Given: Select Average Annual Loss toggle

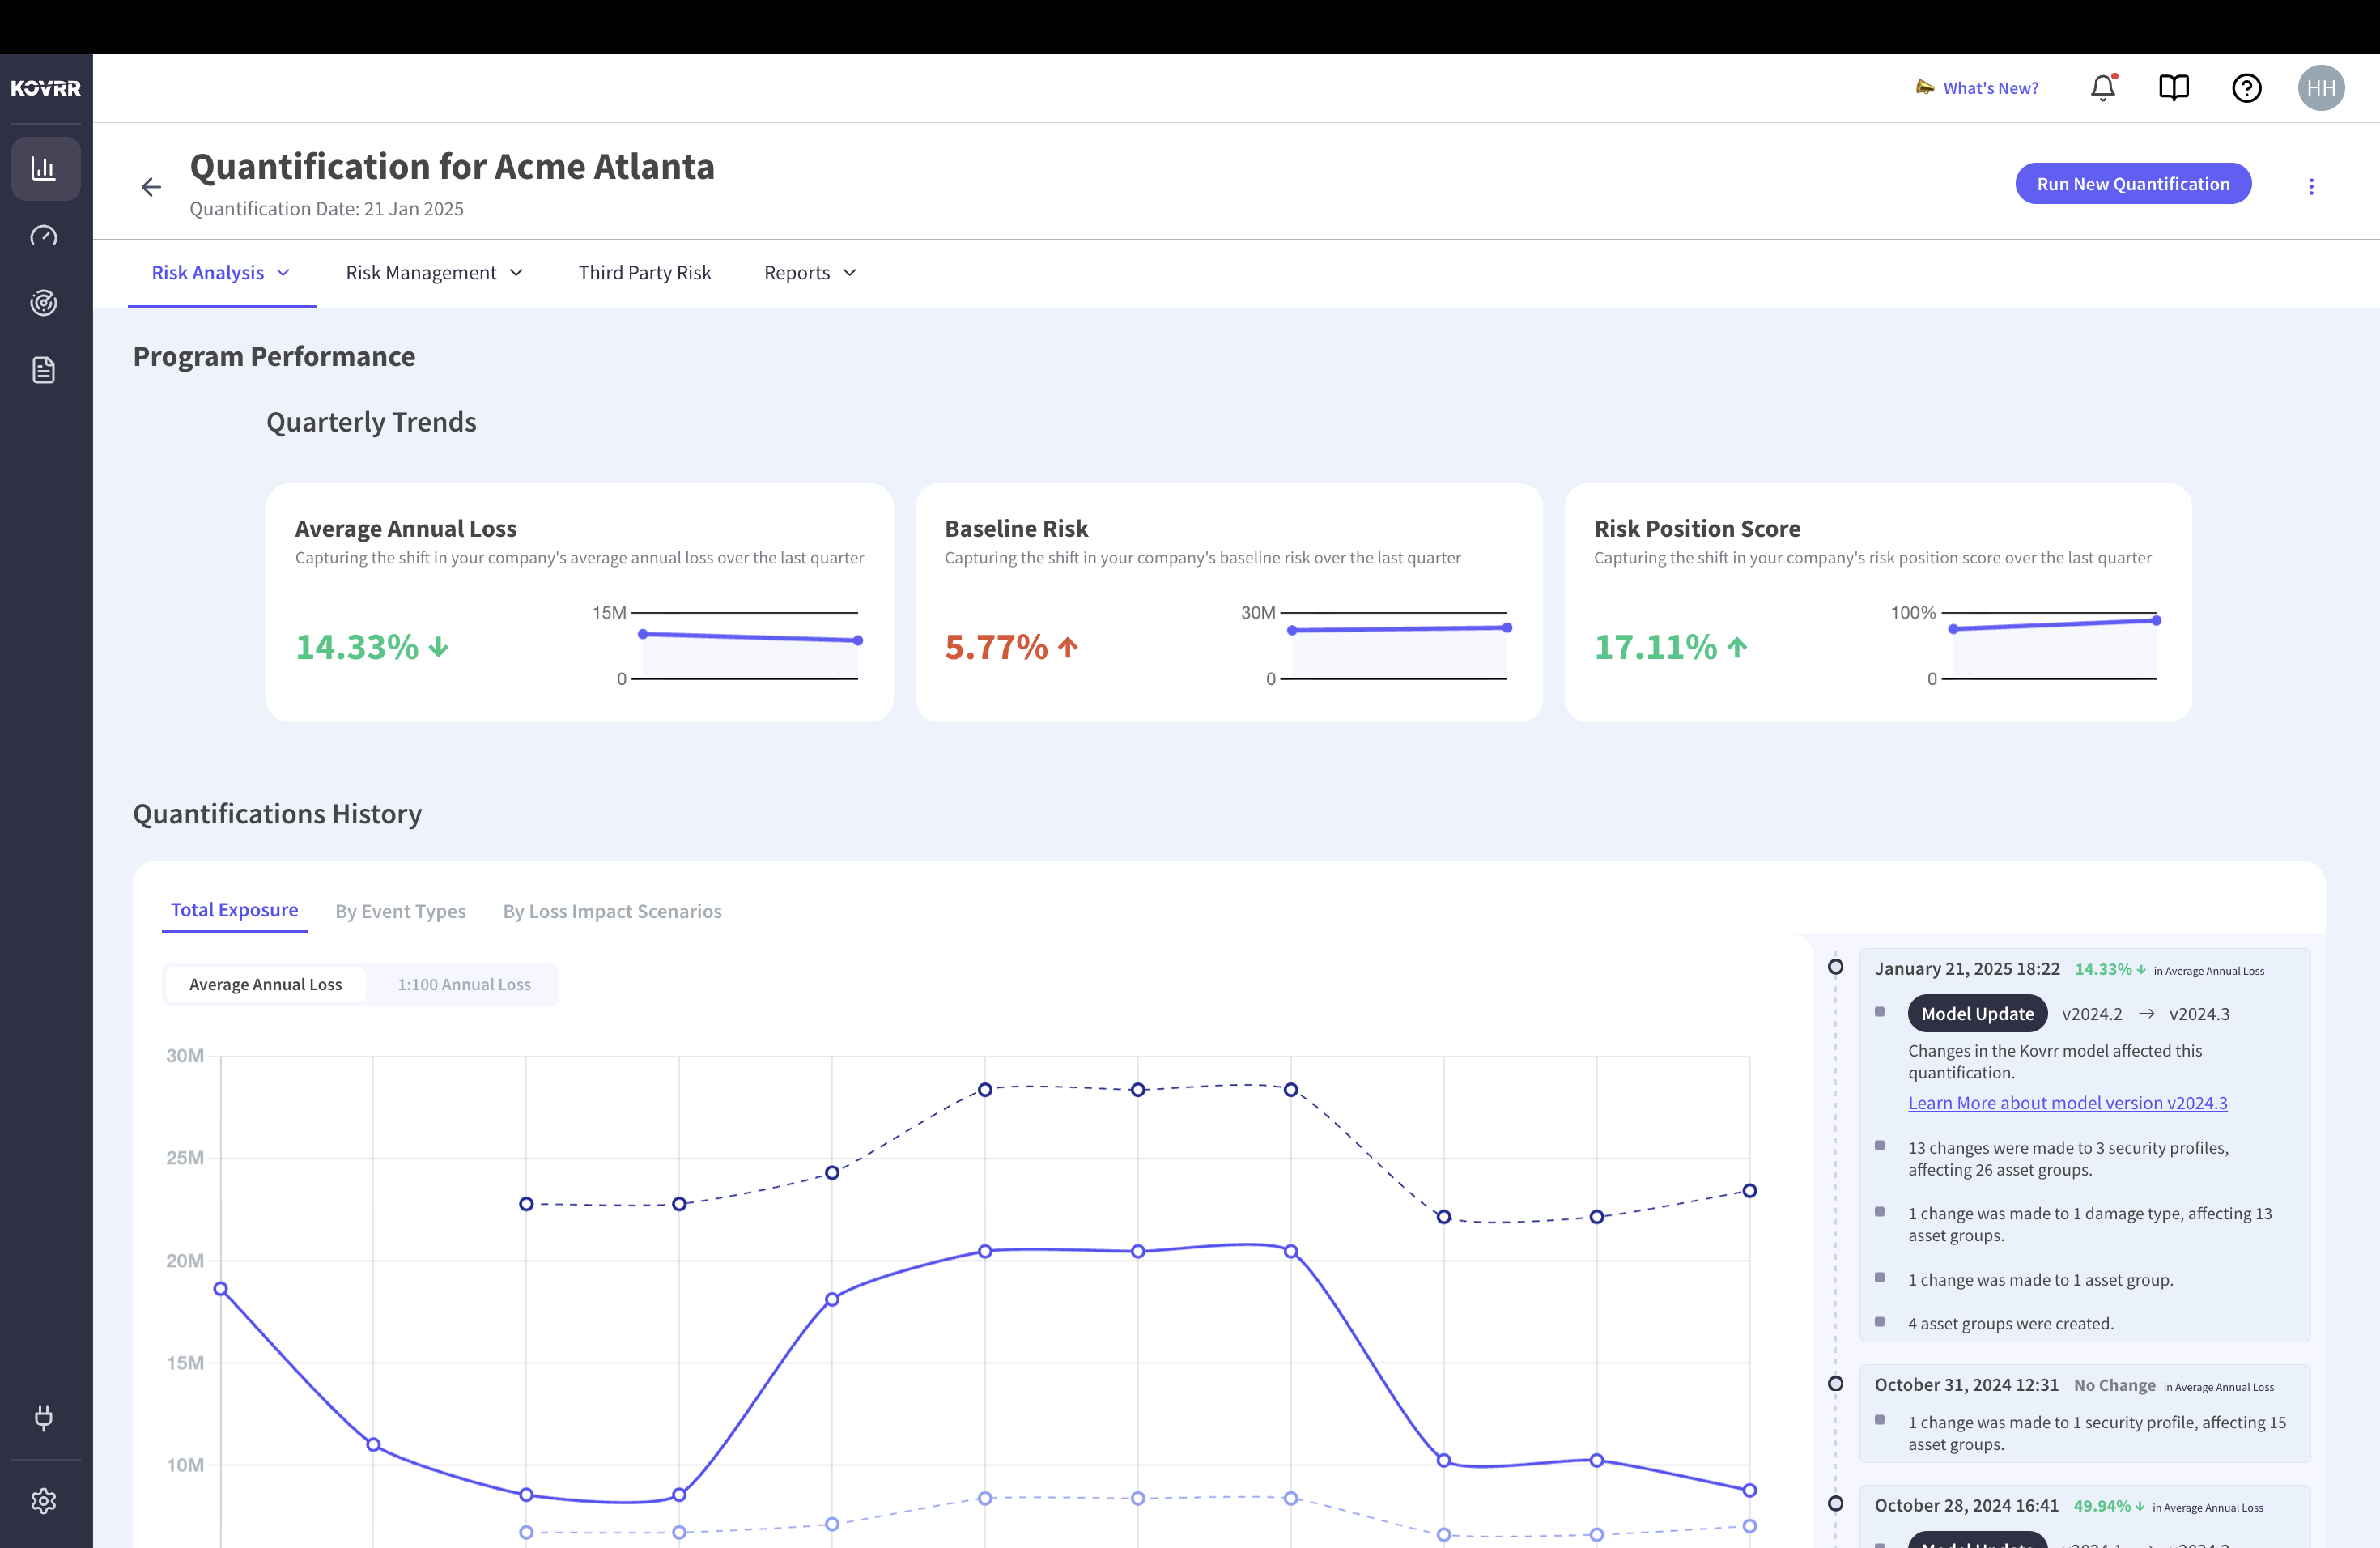Looking at the screenshot, I should [x=266, y=984].
